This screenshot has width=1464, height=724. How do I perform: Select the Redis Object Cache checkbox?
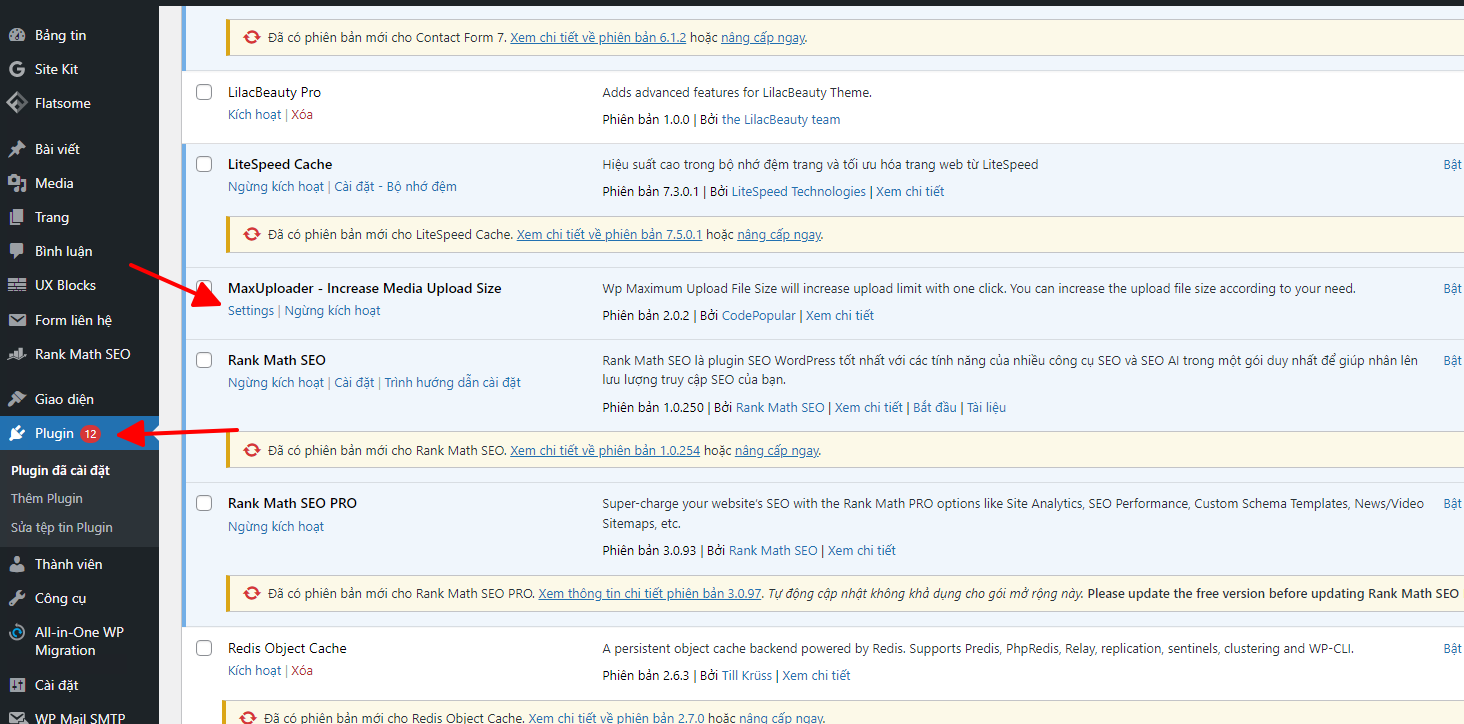pyautogui.click(x=204, y=648)
